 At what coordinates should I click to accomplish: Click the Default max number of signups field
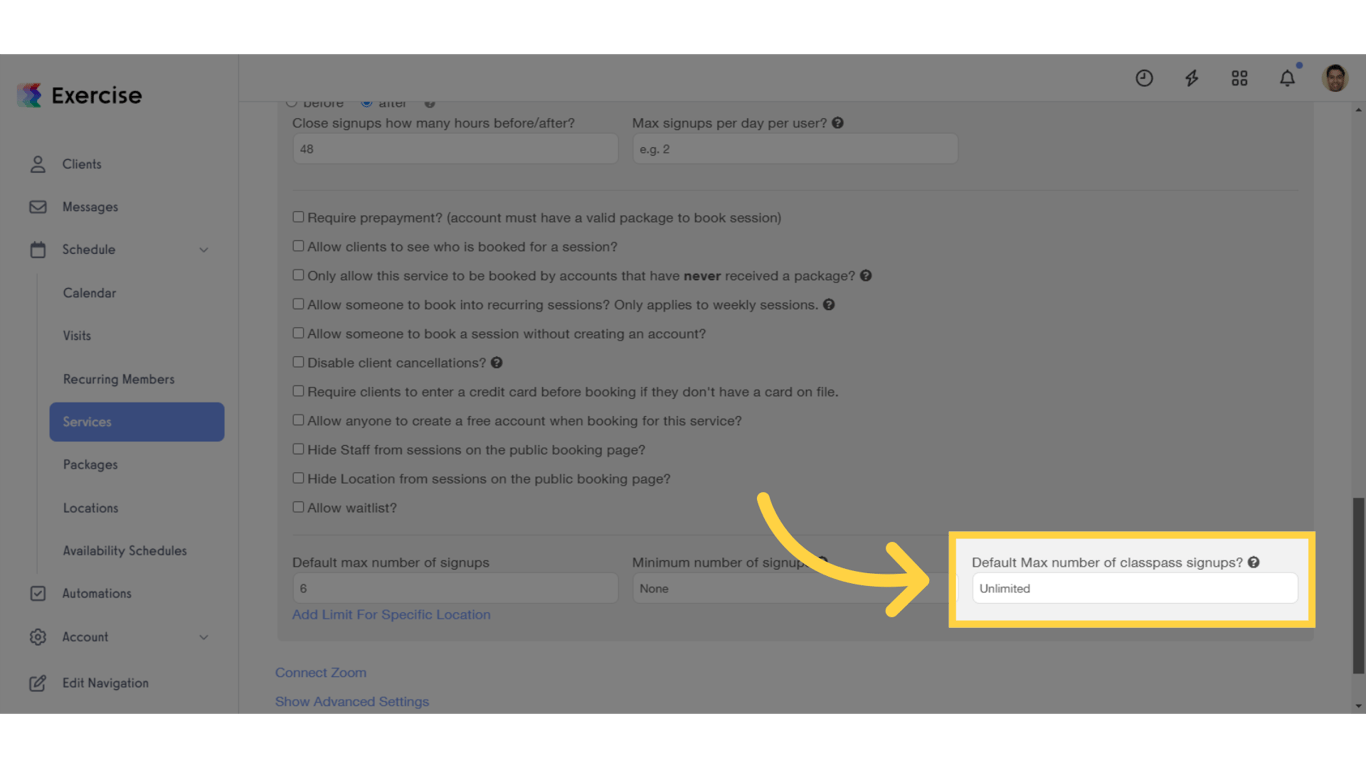[454, 588]
